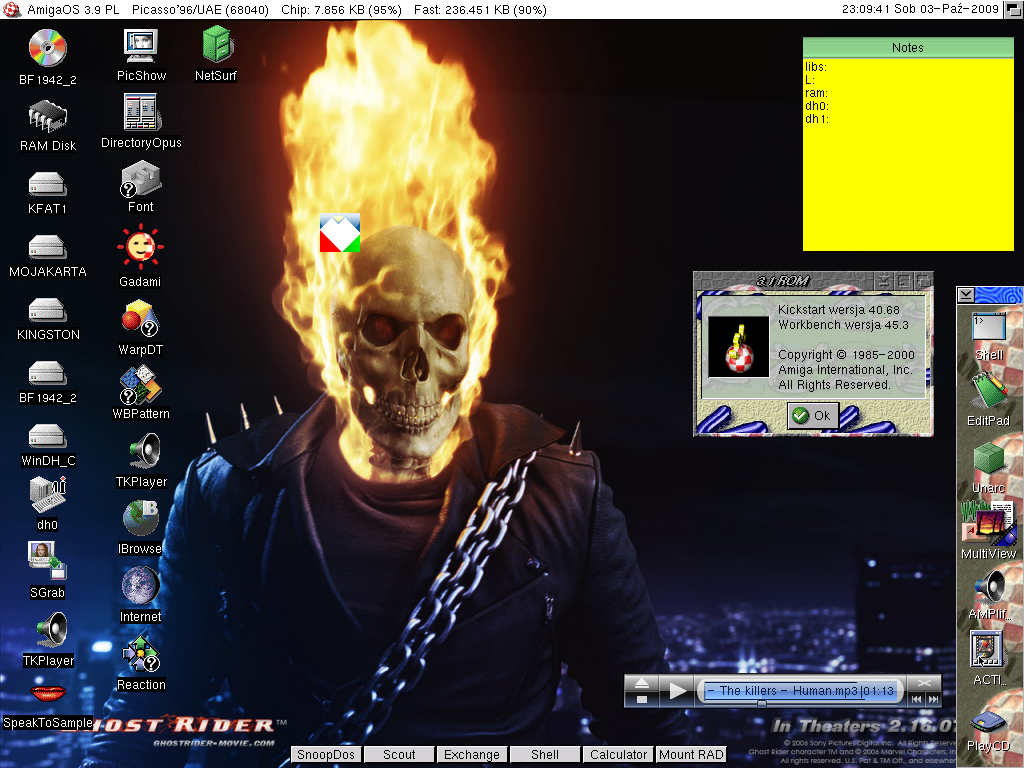Image resolution: width=1024 pixels, height=768 pixels.
Task: Click the Mount RAD button in the bottom bar
Action: (x=691, y=754)
